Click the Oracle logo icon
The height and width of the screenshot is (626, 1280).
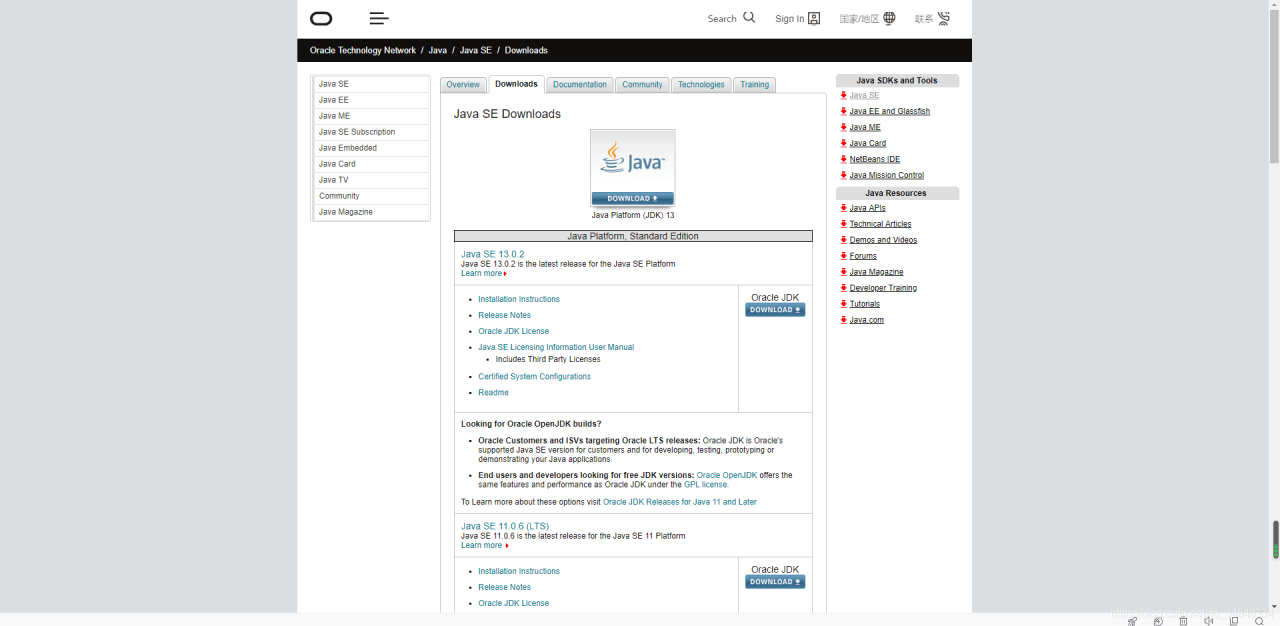coord(321,18)
